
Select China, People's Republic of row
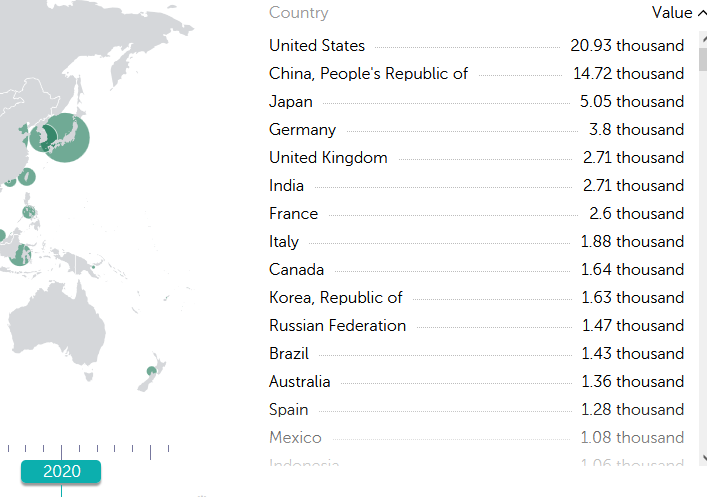[x=476, y=74]
